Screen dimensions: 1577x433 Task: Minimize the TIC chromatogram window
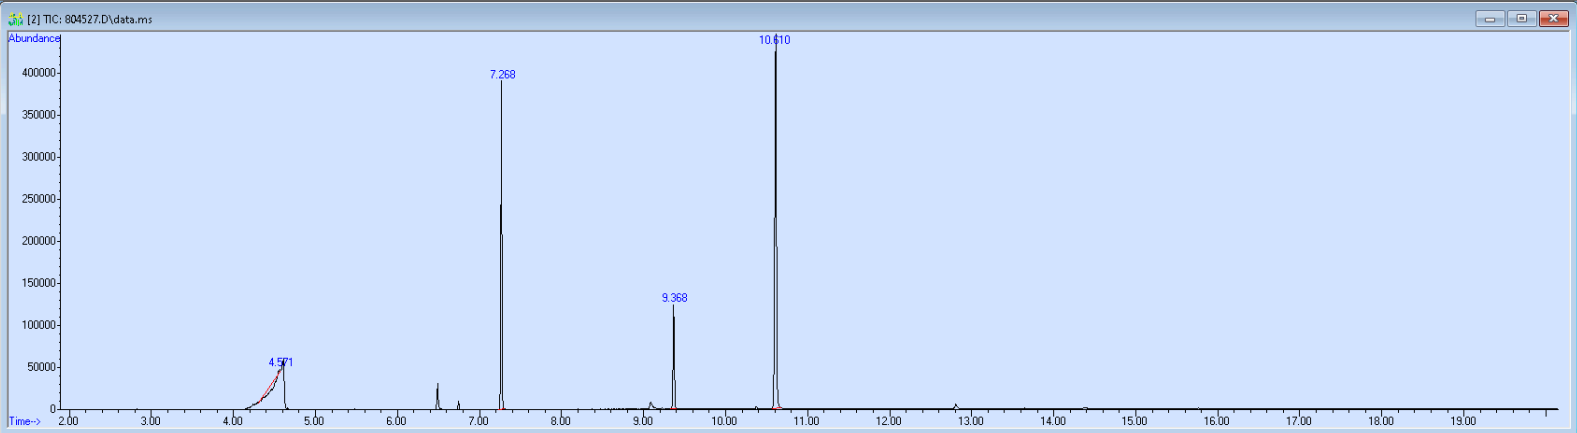[1490, 19]
